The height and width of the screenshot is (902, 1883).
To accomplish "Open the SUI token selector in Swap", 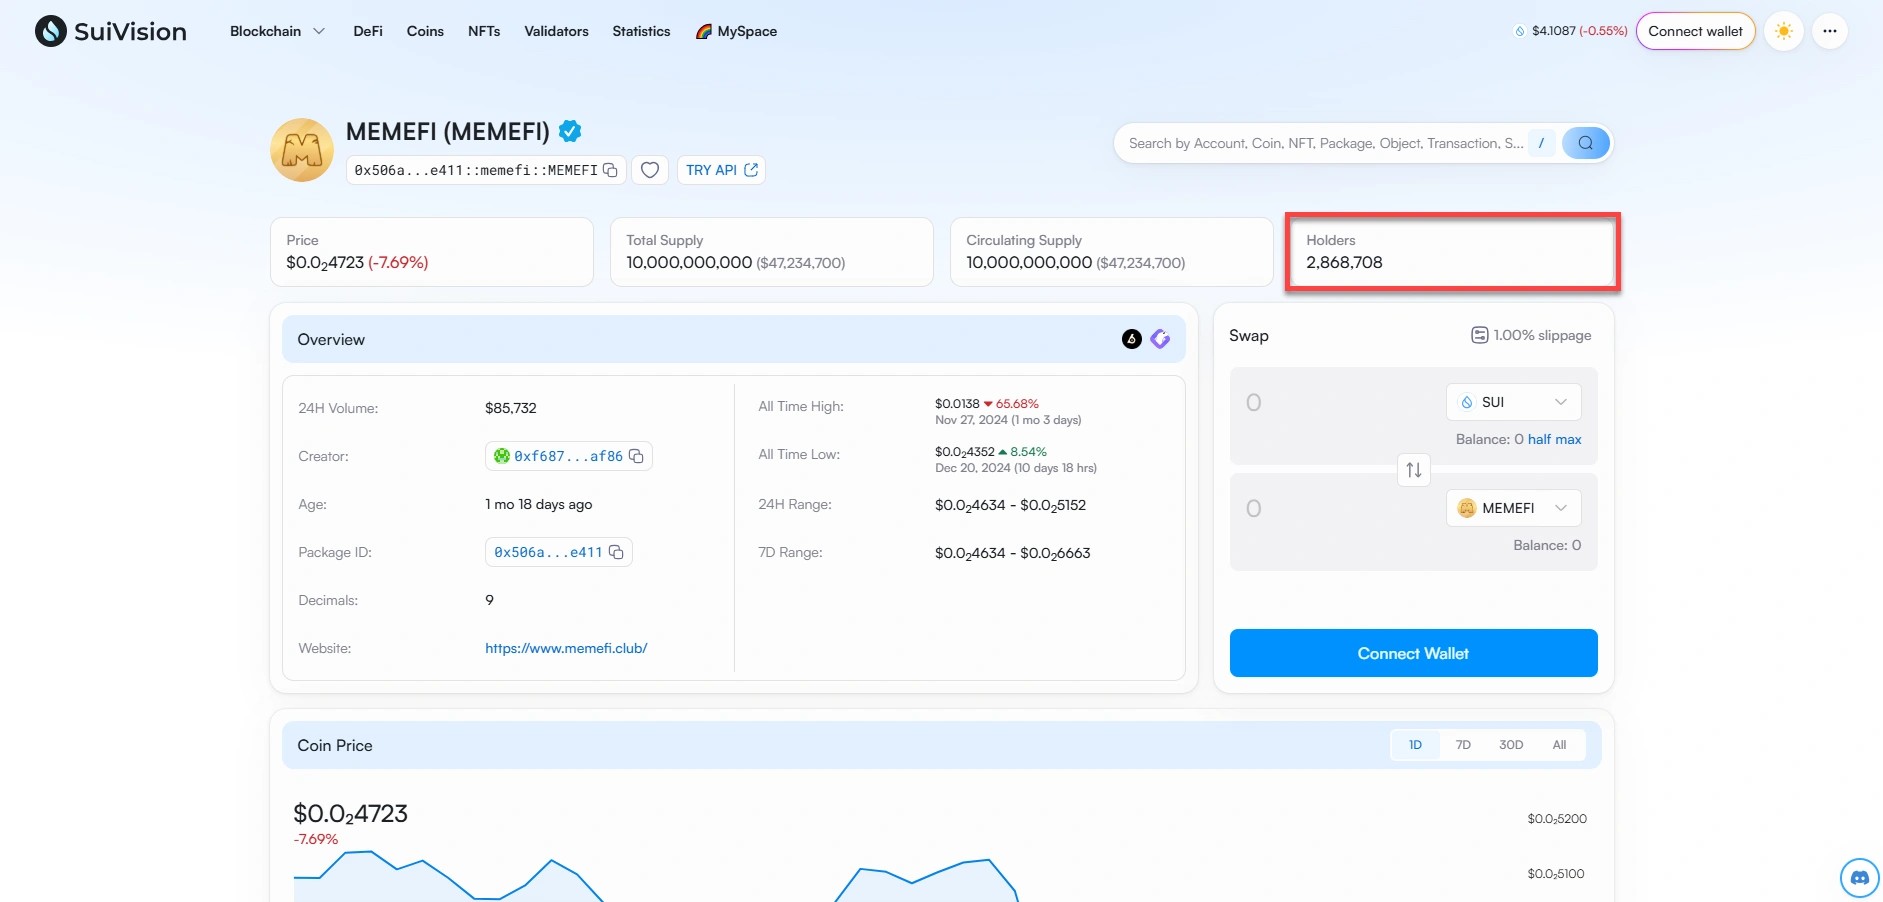I will pyautogui.click(x=1512, y=402).
